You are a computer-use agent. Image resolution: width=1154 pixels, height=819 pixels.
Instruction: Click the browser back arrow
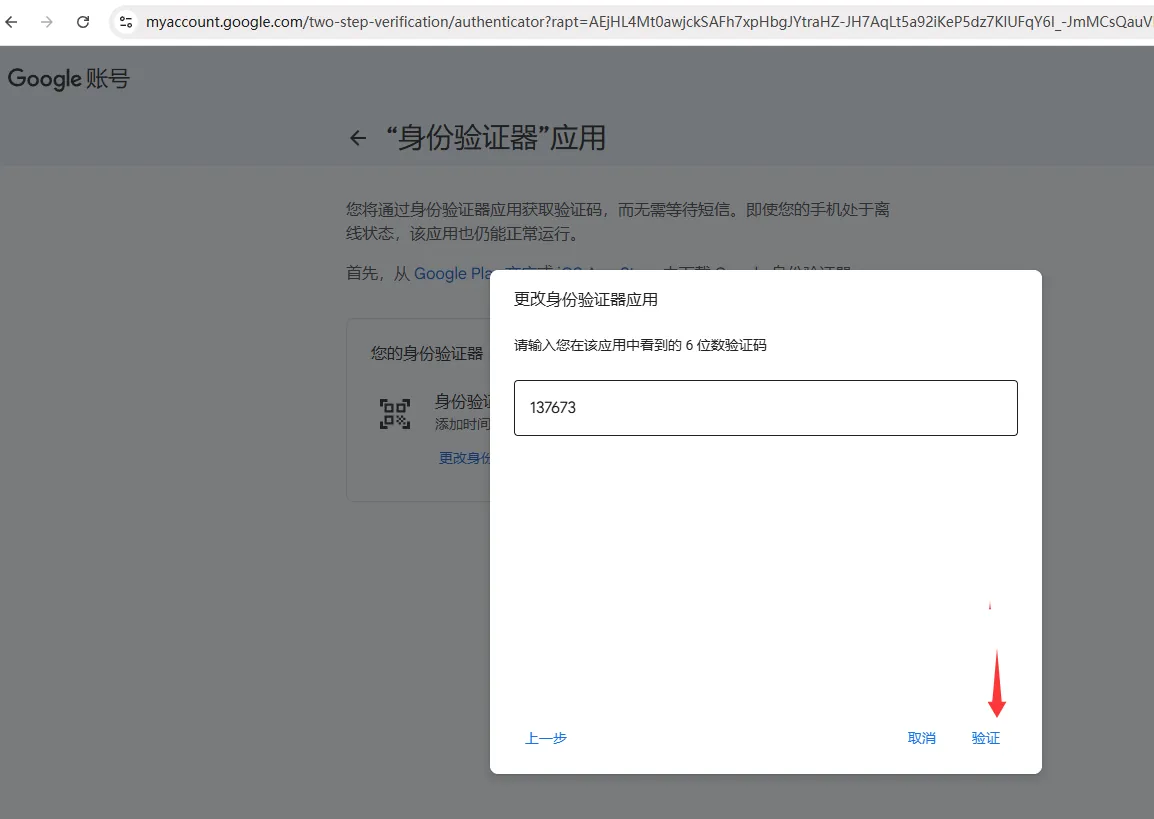[11, 22]
